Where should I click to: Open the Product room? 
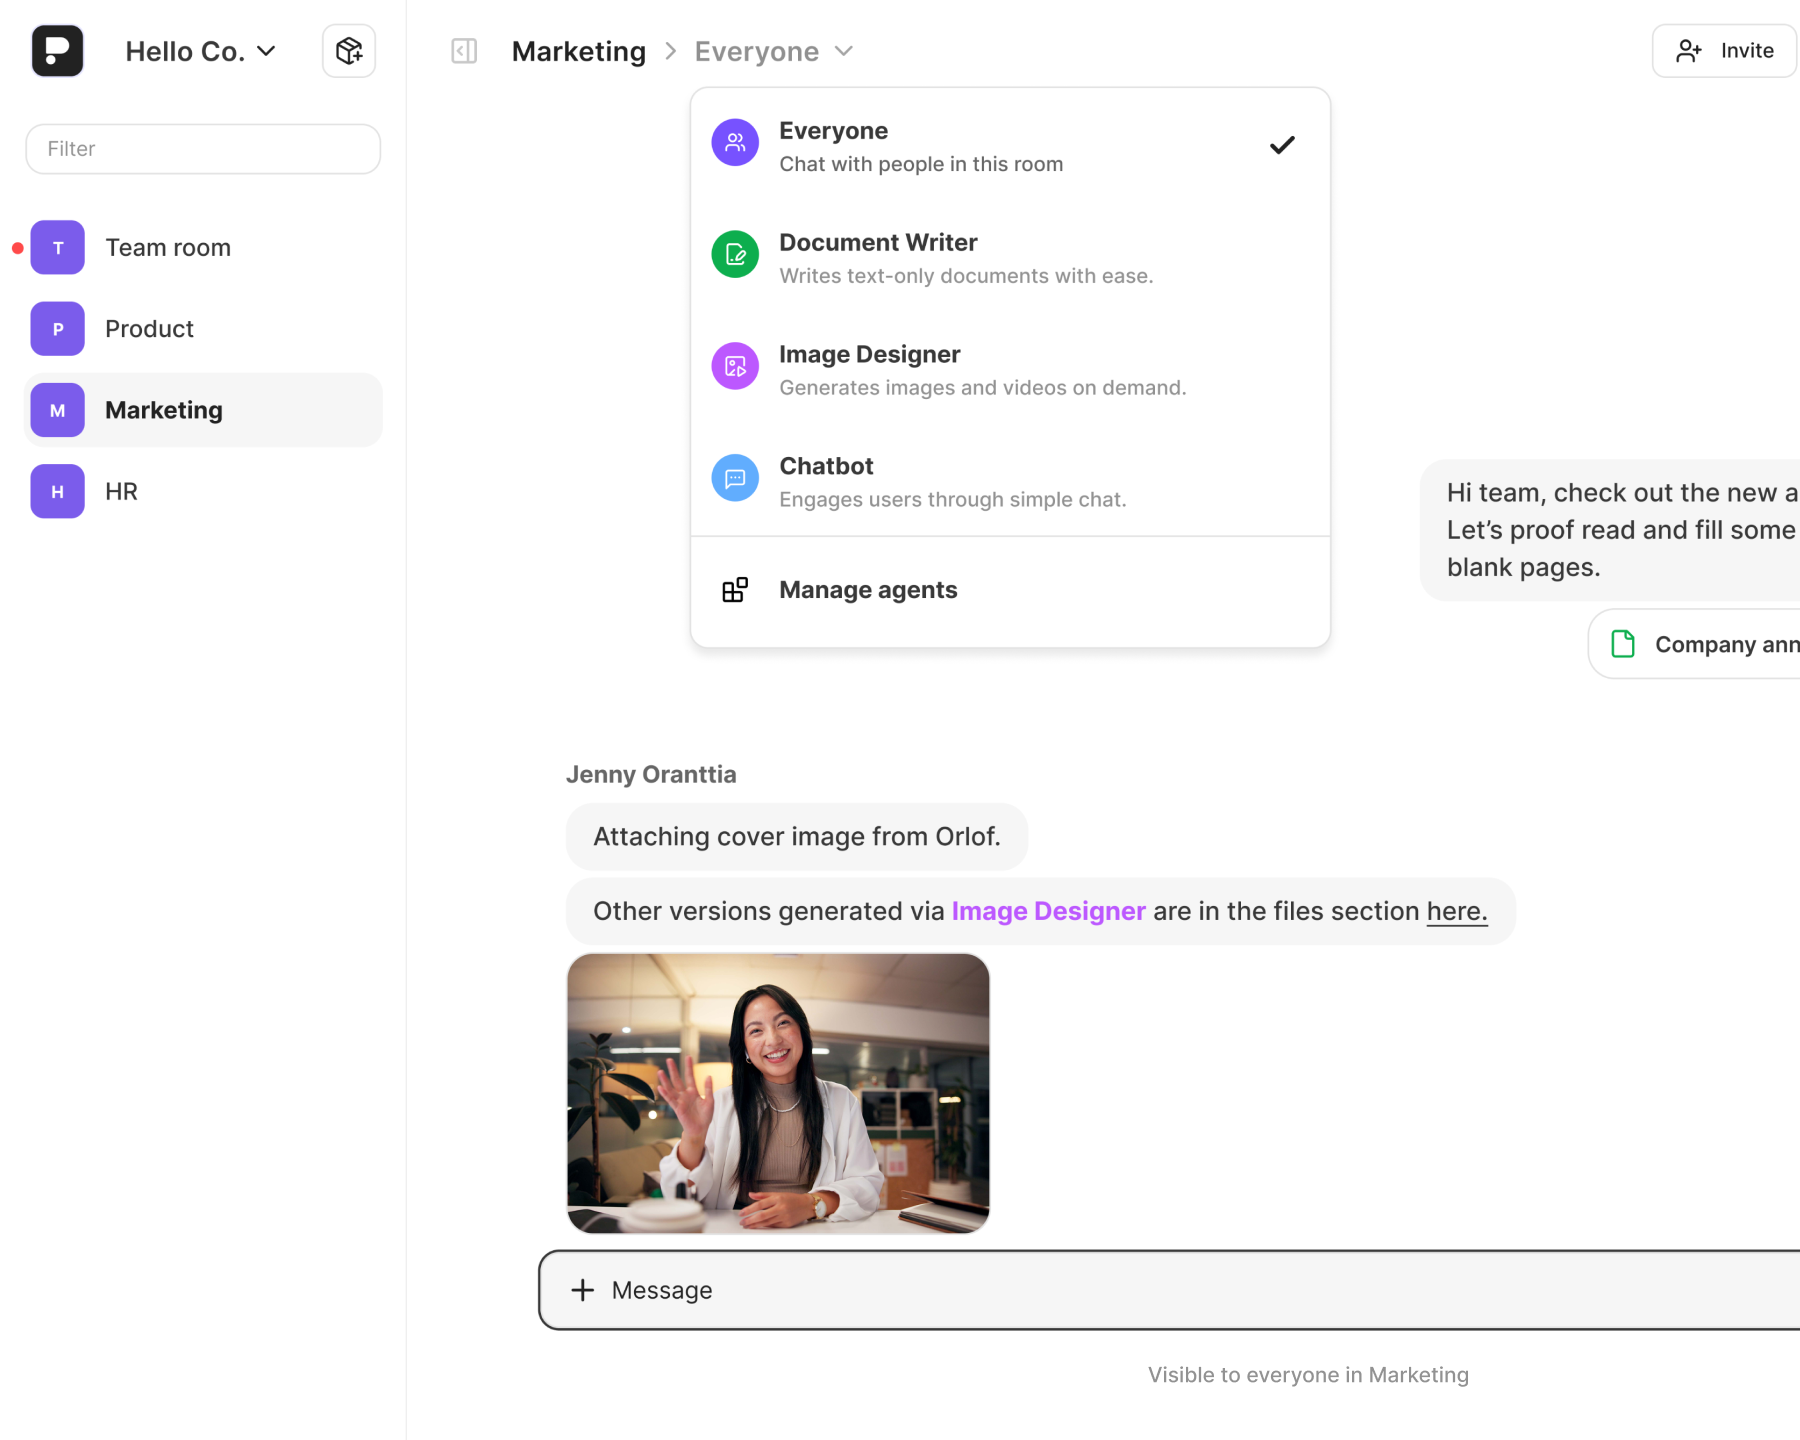tap(203, 329)
